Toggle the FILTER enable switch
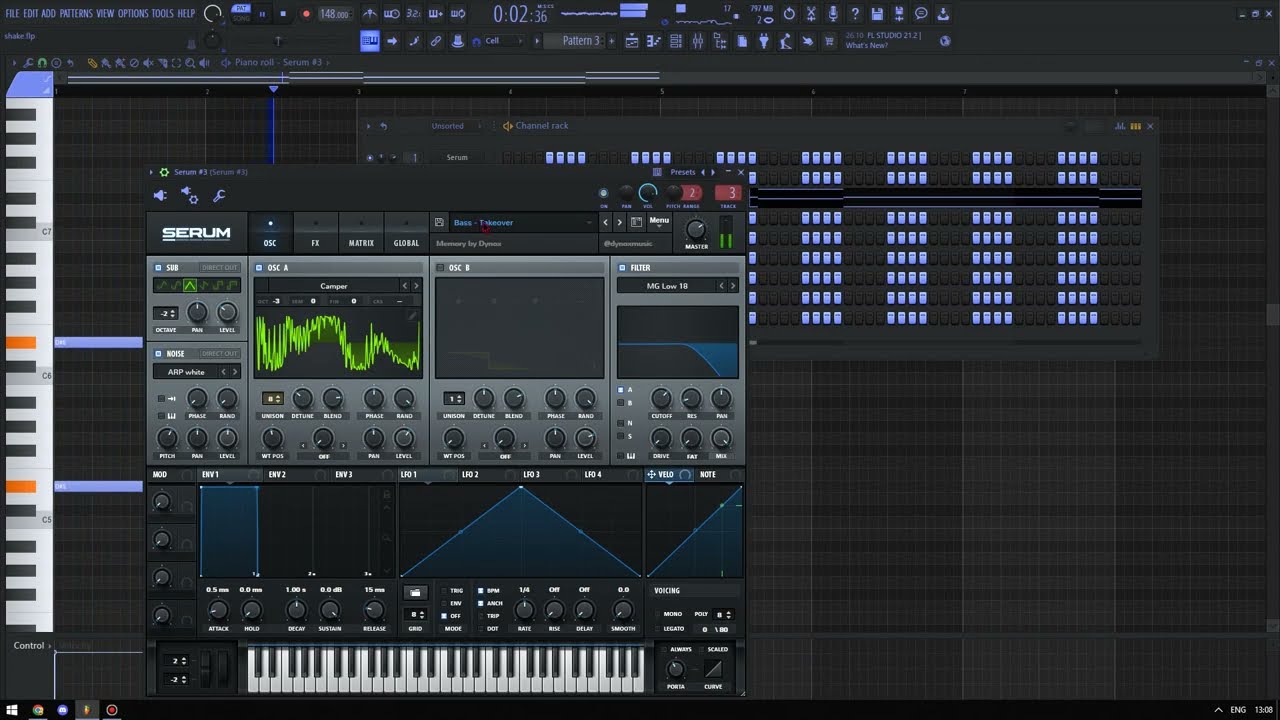 622,268
